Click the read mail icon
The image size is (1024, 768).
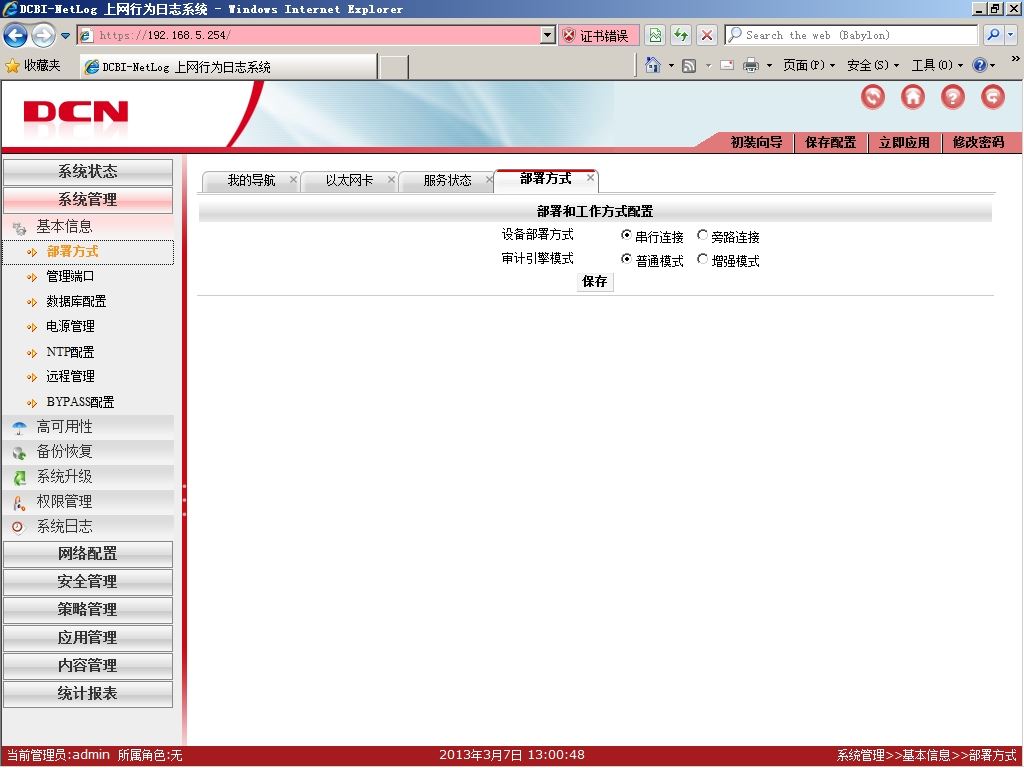tap(727, 65)
